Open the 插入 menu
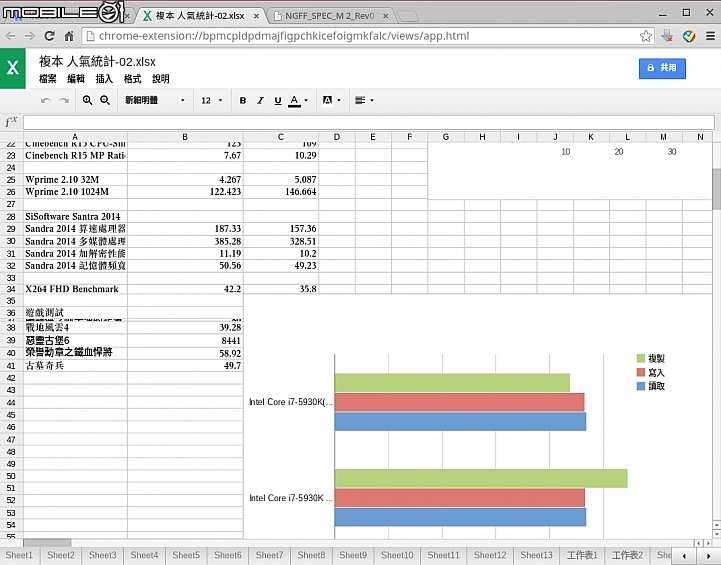721x565 pixels. tap(104, 79)
